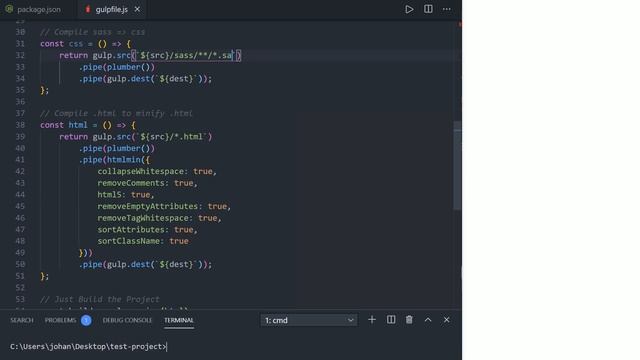640x360 pixels.
Task: Click the 'sortClassName: true' line
Action: click(x=143, y=241)
